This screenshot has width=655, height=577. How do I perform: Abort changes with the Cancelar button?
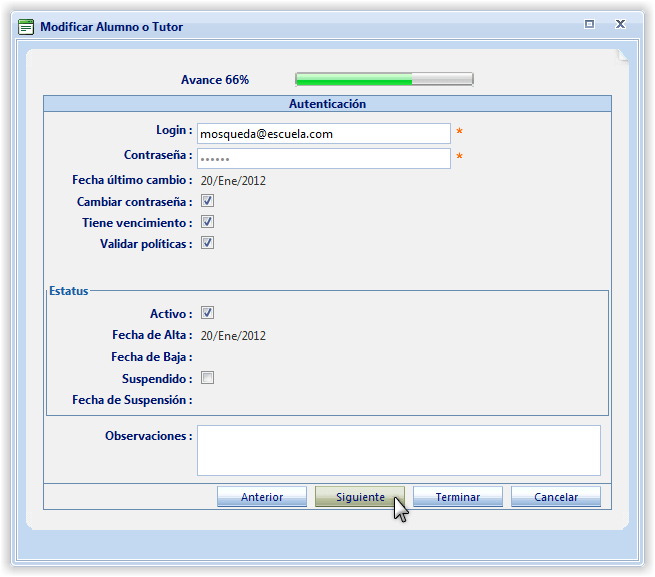(556, 497)
